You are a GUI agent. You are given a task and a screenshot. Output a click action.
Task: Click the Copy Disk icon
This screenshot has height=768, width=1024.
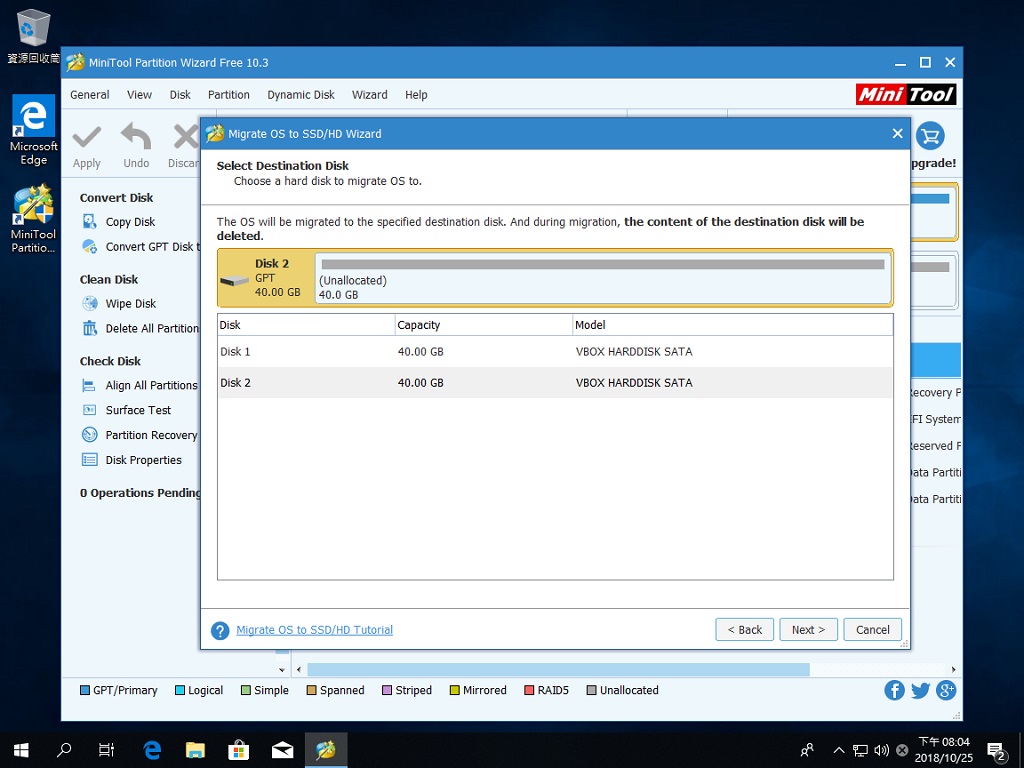tap(89, 221)
